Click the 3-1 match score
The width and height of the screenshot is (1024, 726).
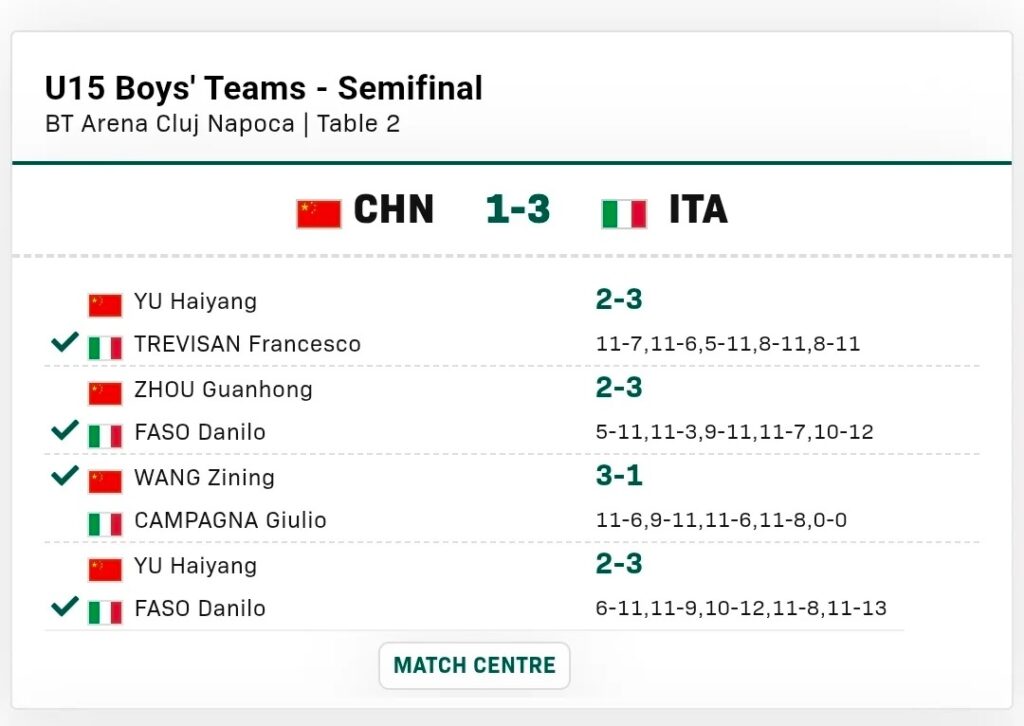coord(619,475)
